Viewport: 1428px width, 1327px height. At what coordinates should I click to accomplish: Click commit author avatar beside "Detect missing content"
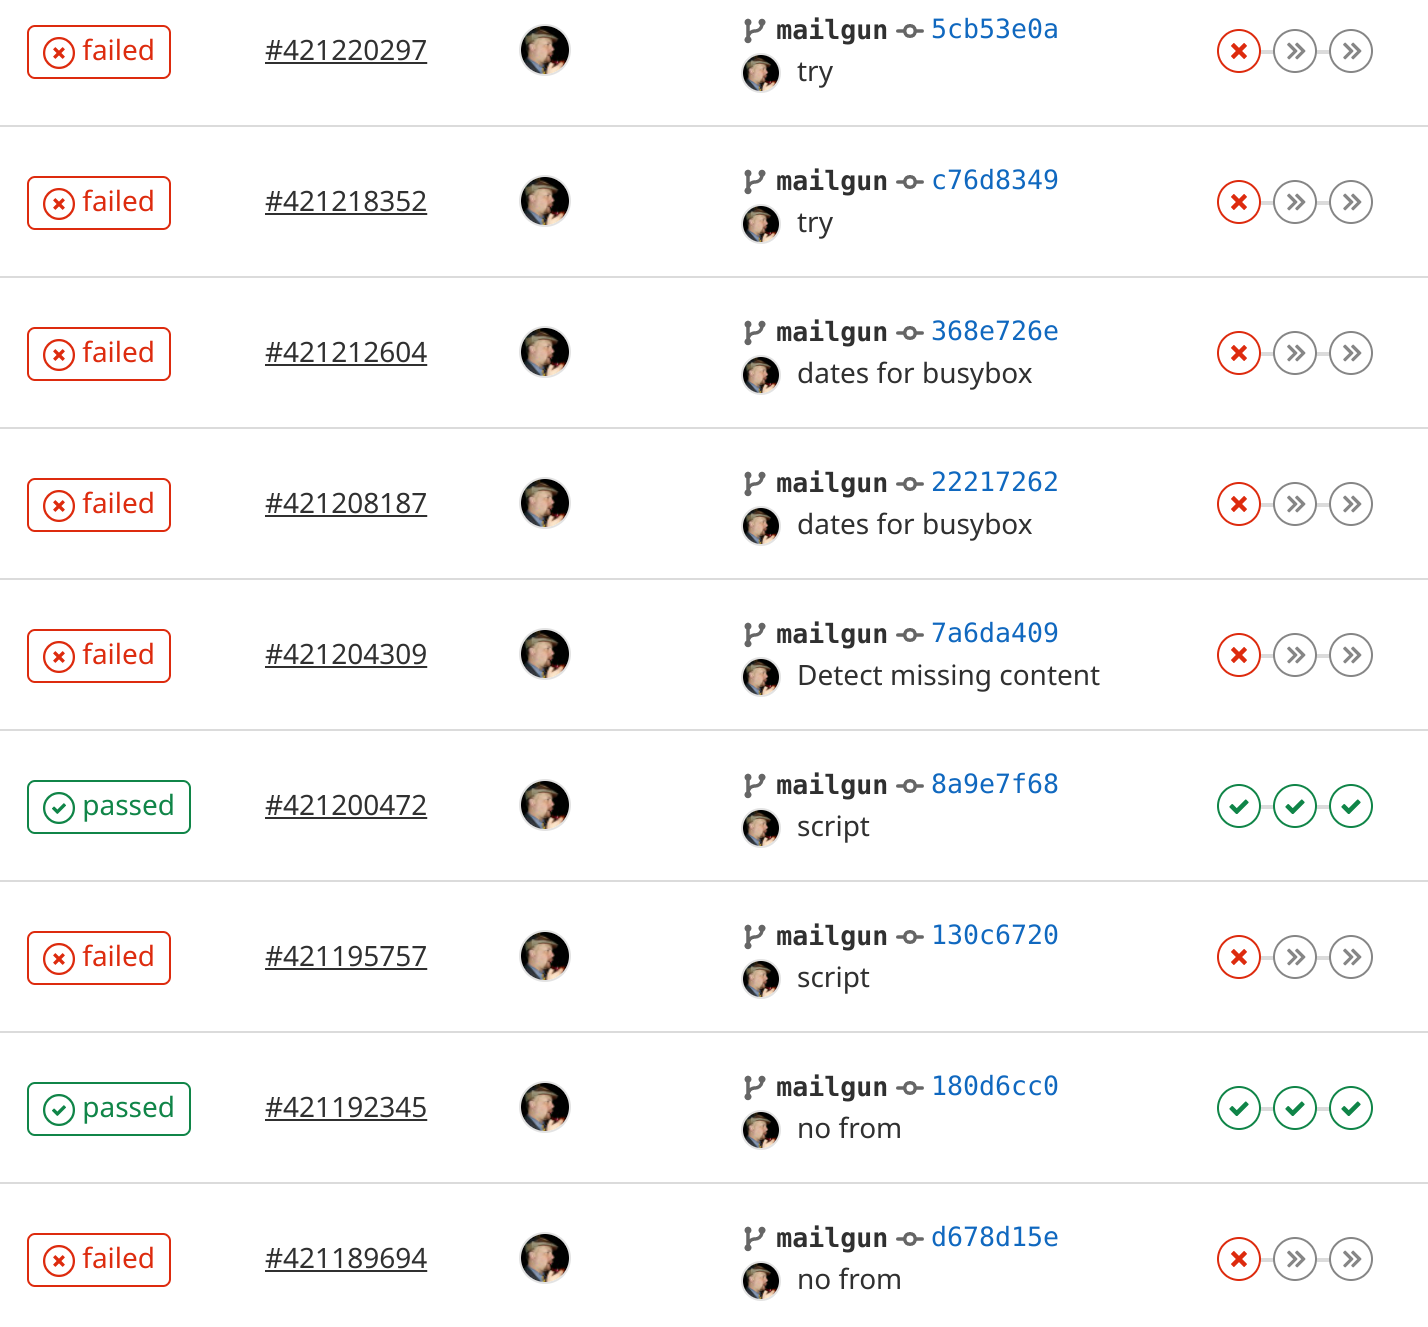tap(761, 677)
